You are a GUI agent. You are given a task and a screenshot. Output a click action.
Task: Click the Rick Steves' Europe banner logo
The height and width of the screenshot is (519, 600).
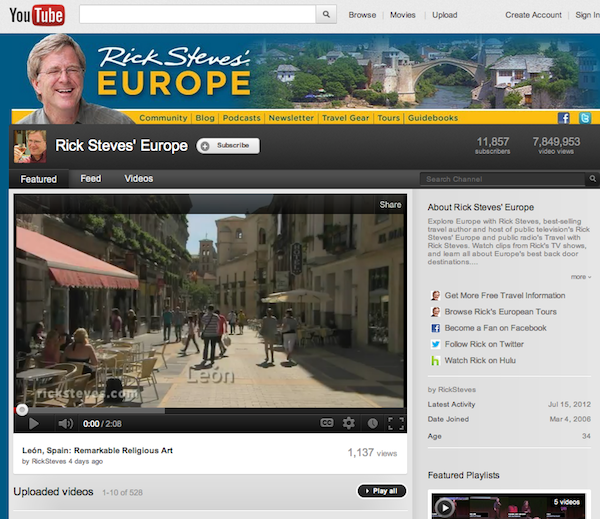pyautogui.click(x=174, y=72)
